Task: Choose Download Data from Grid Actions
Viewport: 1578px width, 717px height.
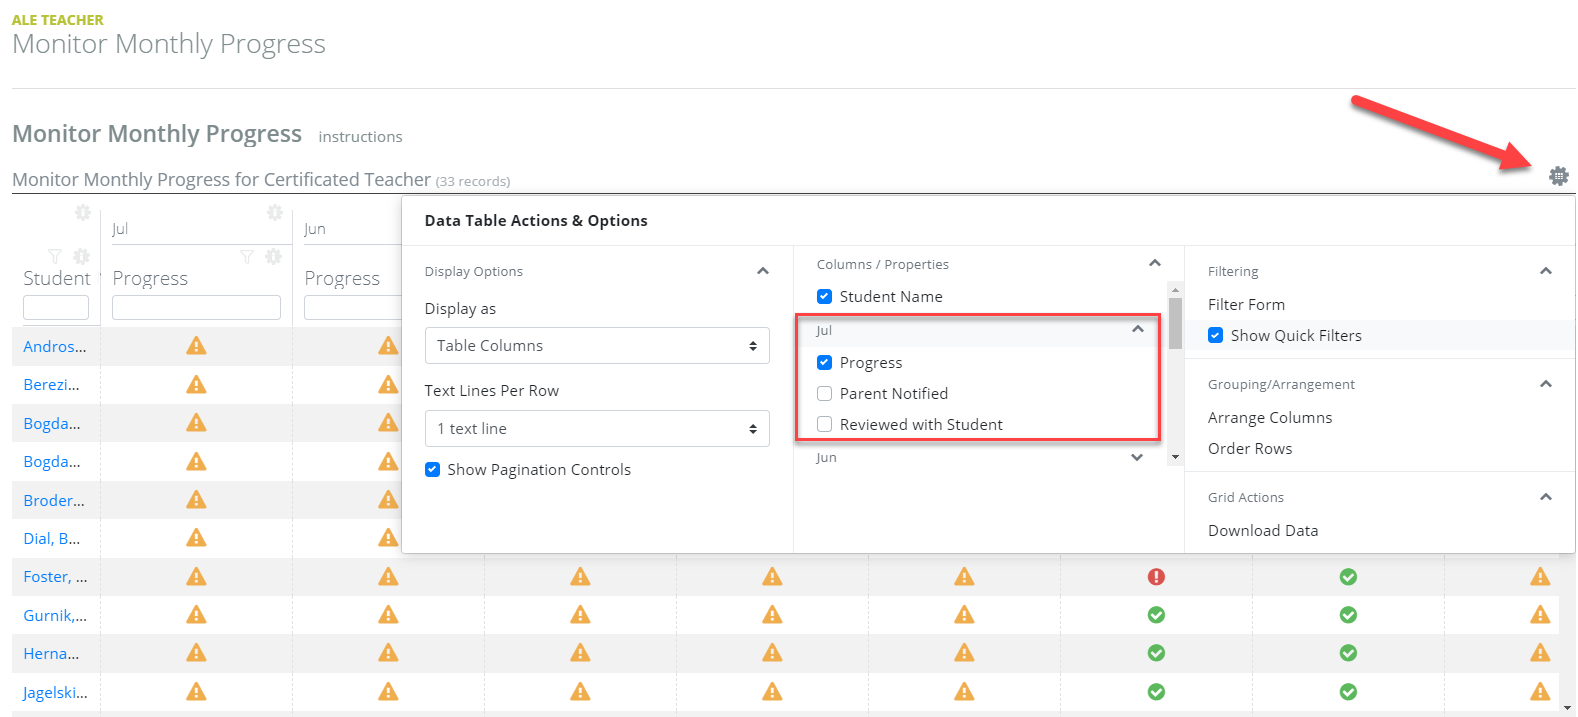Action: 1262,530
